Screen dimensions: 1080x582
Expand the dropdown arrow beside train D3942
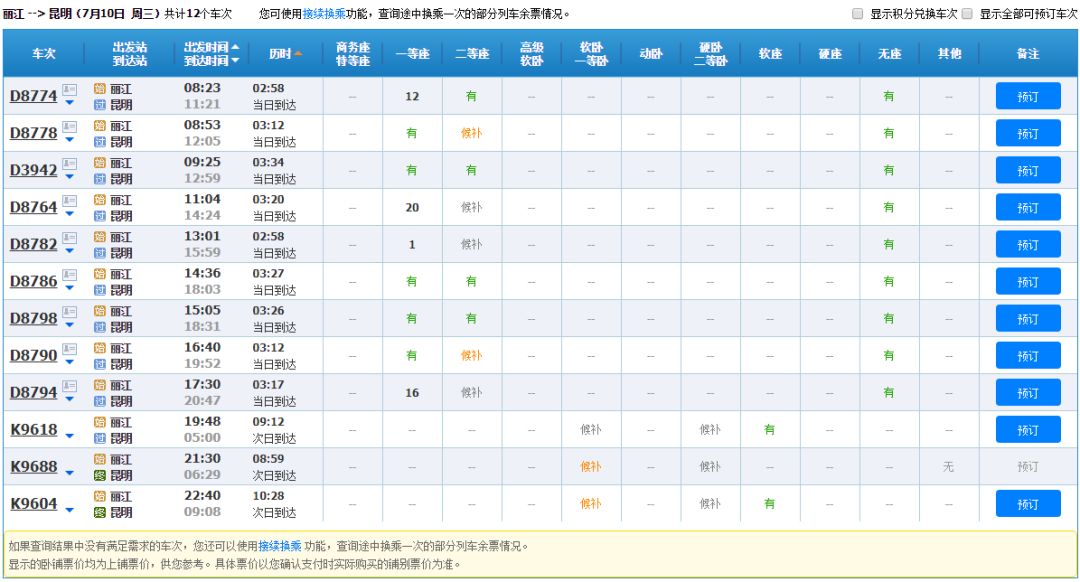[69, 176]
